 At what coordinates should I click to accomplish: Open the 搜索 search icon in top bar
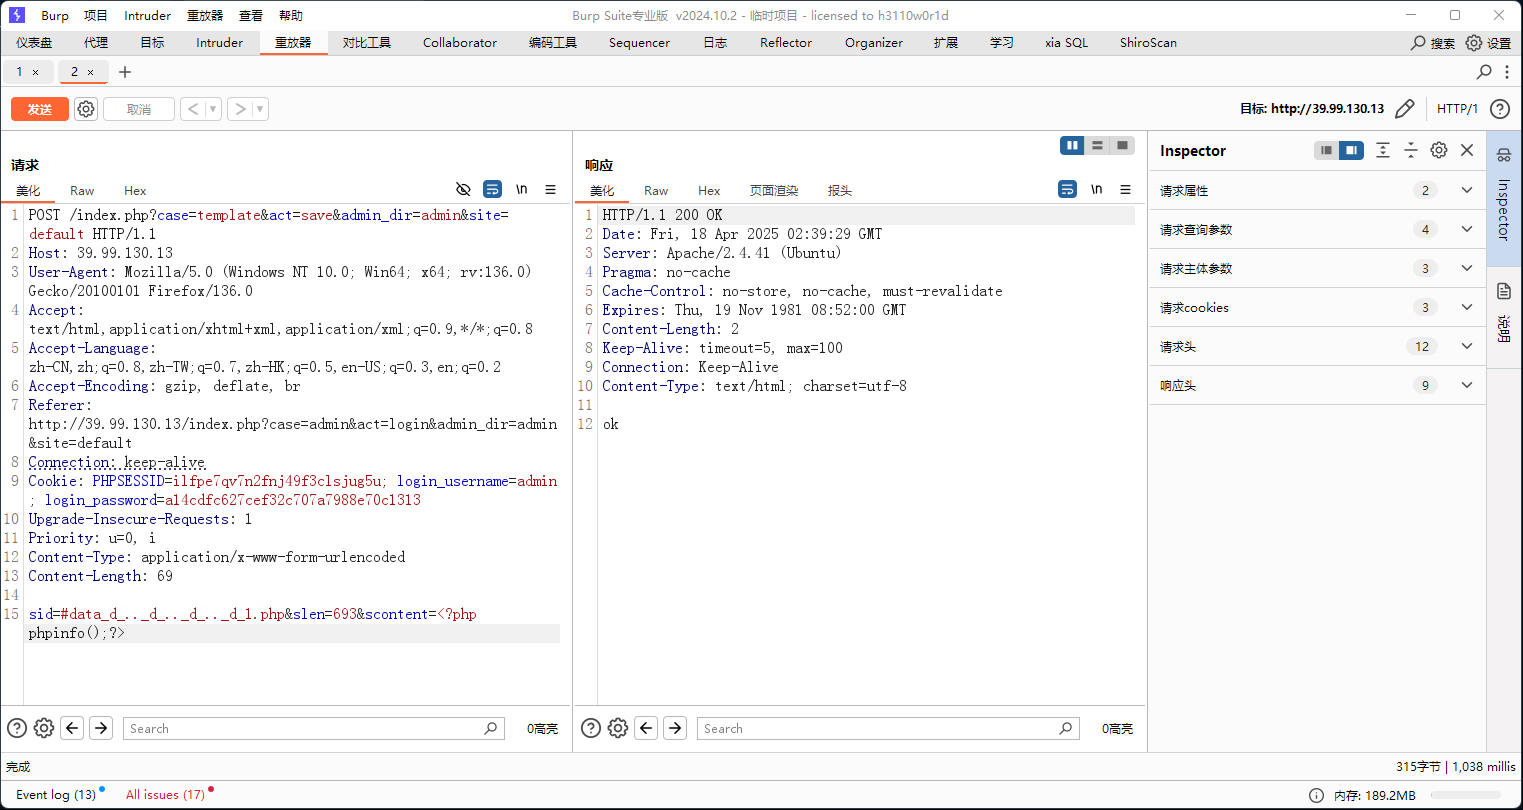(x=1418, y=43)
